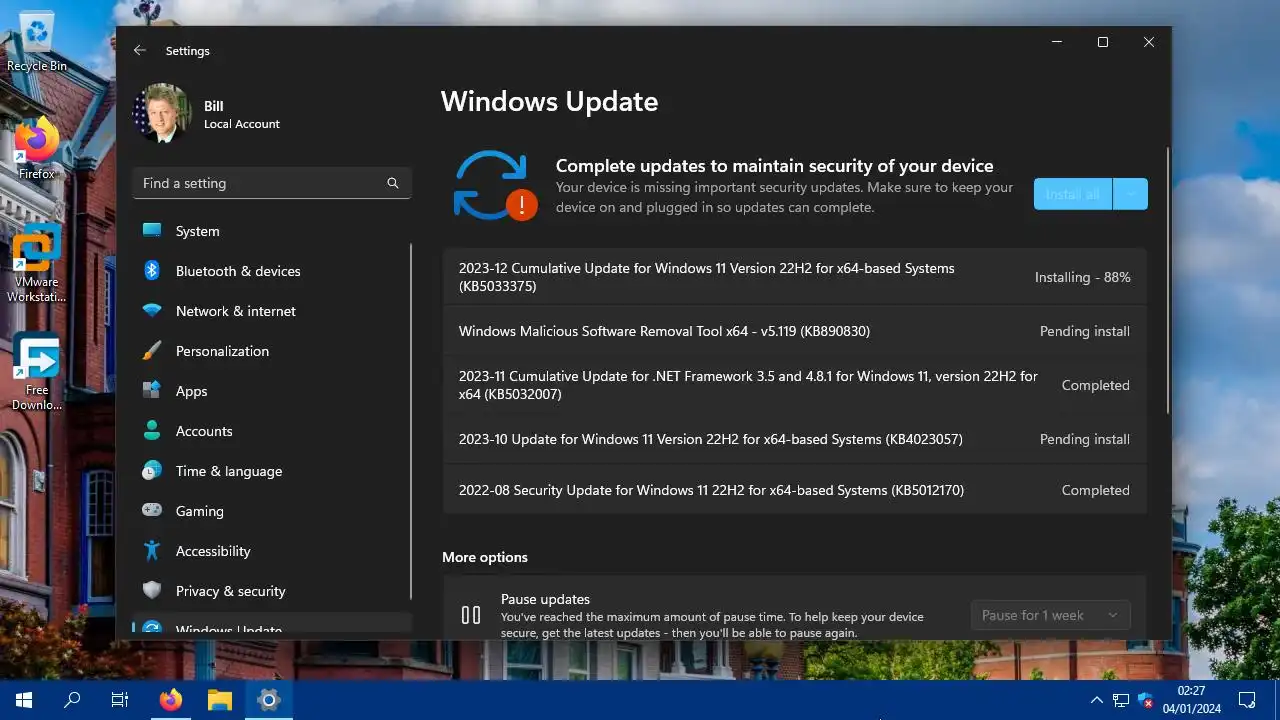Viewport: 1280px width, 720px height.
Task: Click the taskbar clock showing 02:27
Action: [x=1191, y=700]
